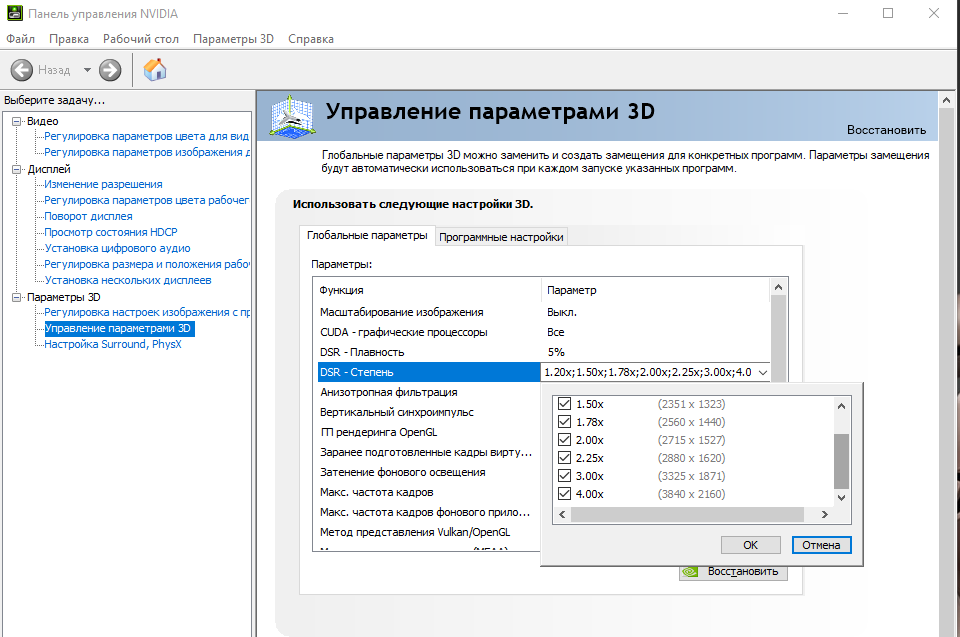
Task: Click NVIDIA logo on Восстановить button
Action: coord(691,571)
